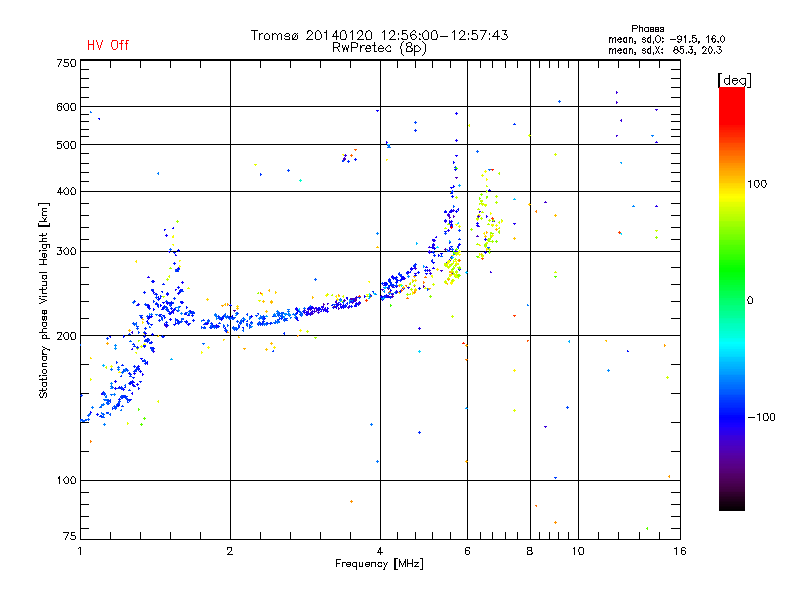Click x-axis tick label '8'
The width and height of the screenshot is (800, 600).
pyautogui.click(x=530, y=551)
